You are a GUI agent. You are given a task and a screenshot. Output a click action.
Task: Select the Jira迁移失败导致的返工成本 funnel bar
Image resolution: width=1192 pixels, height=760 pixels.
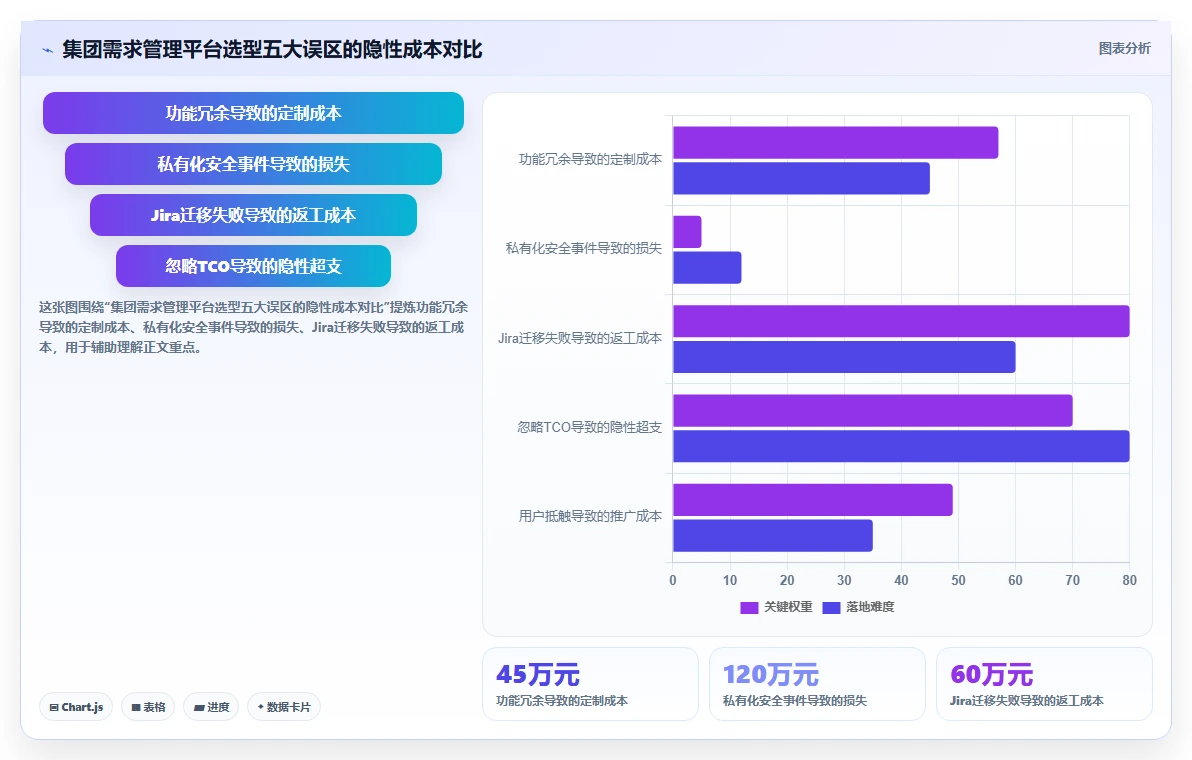point(253,215)
